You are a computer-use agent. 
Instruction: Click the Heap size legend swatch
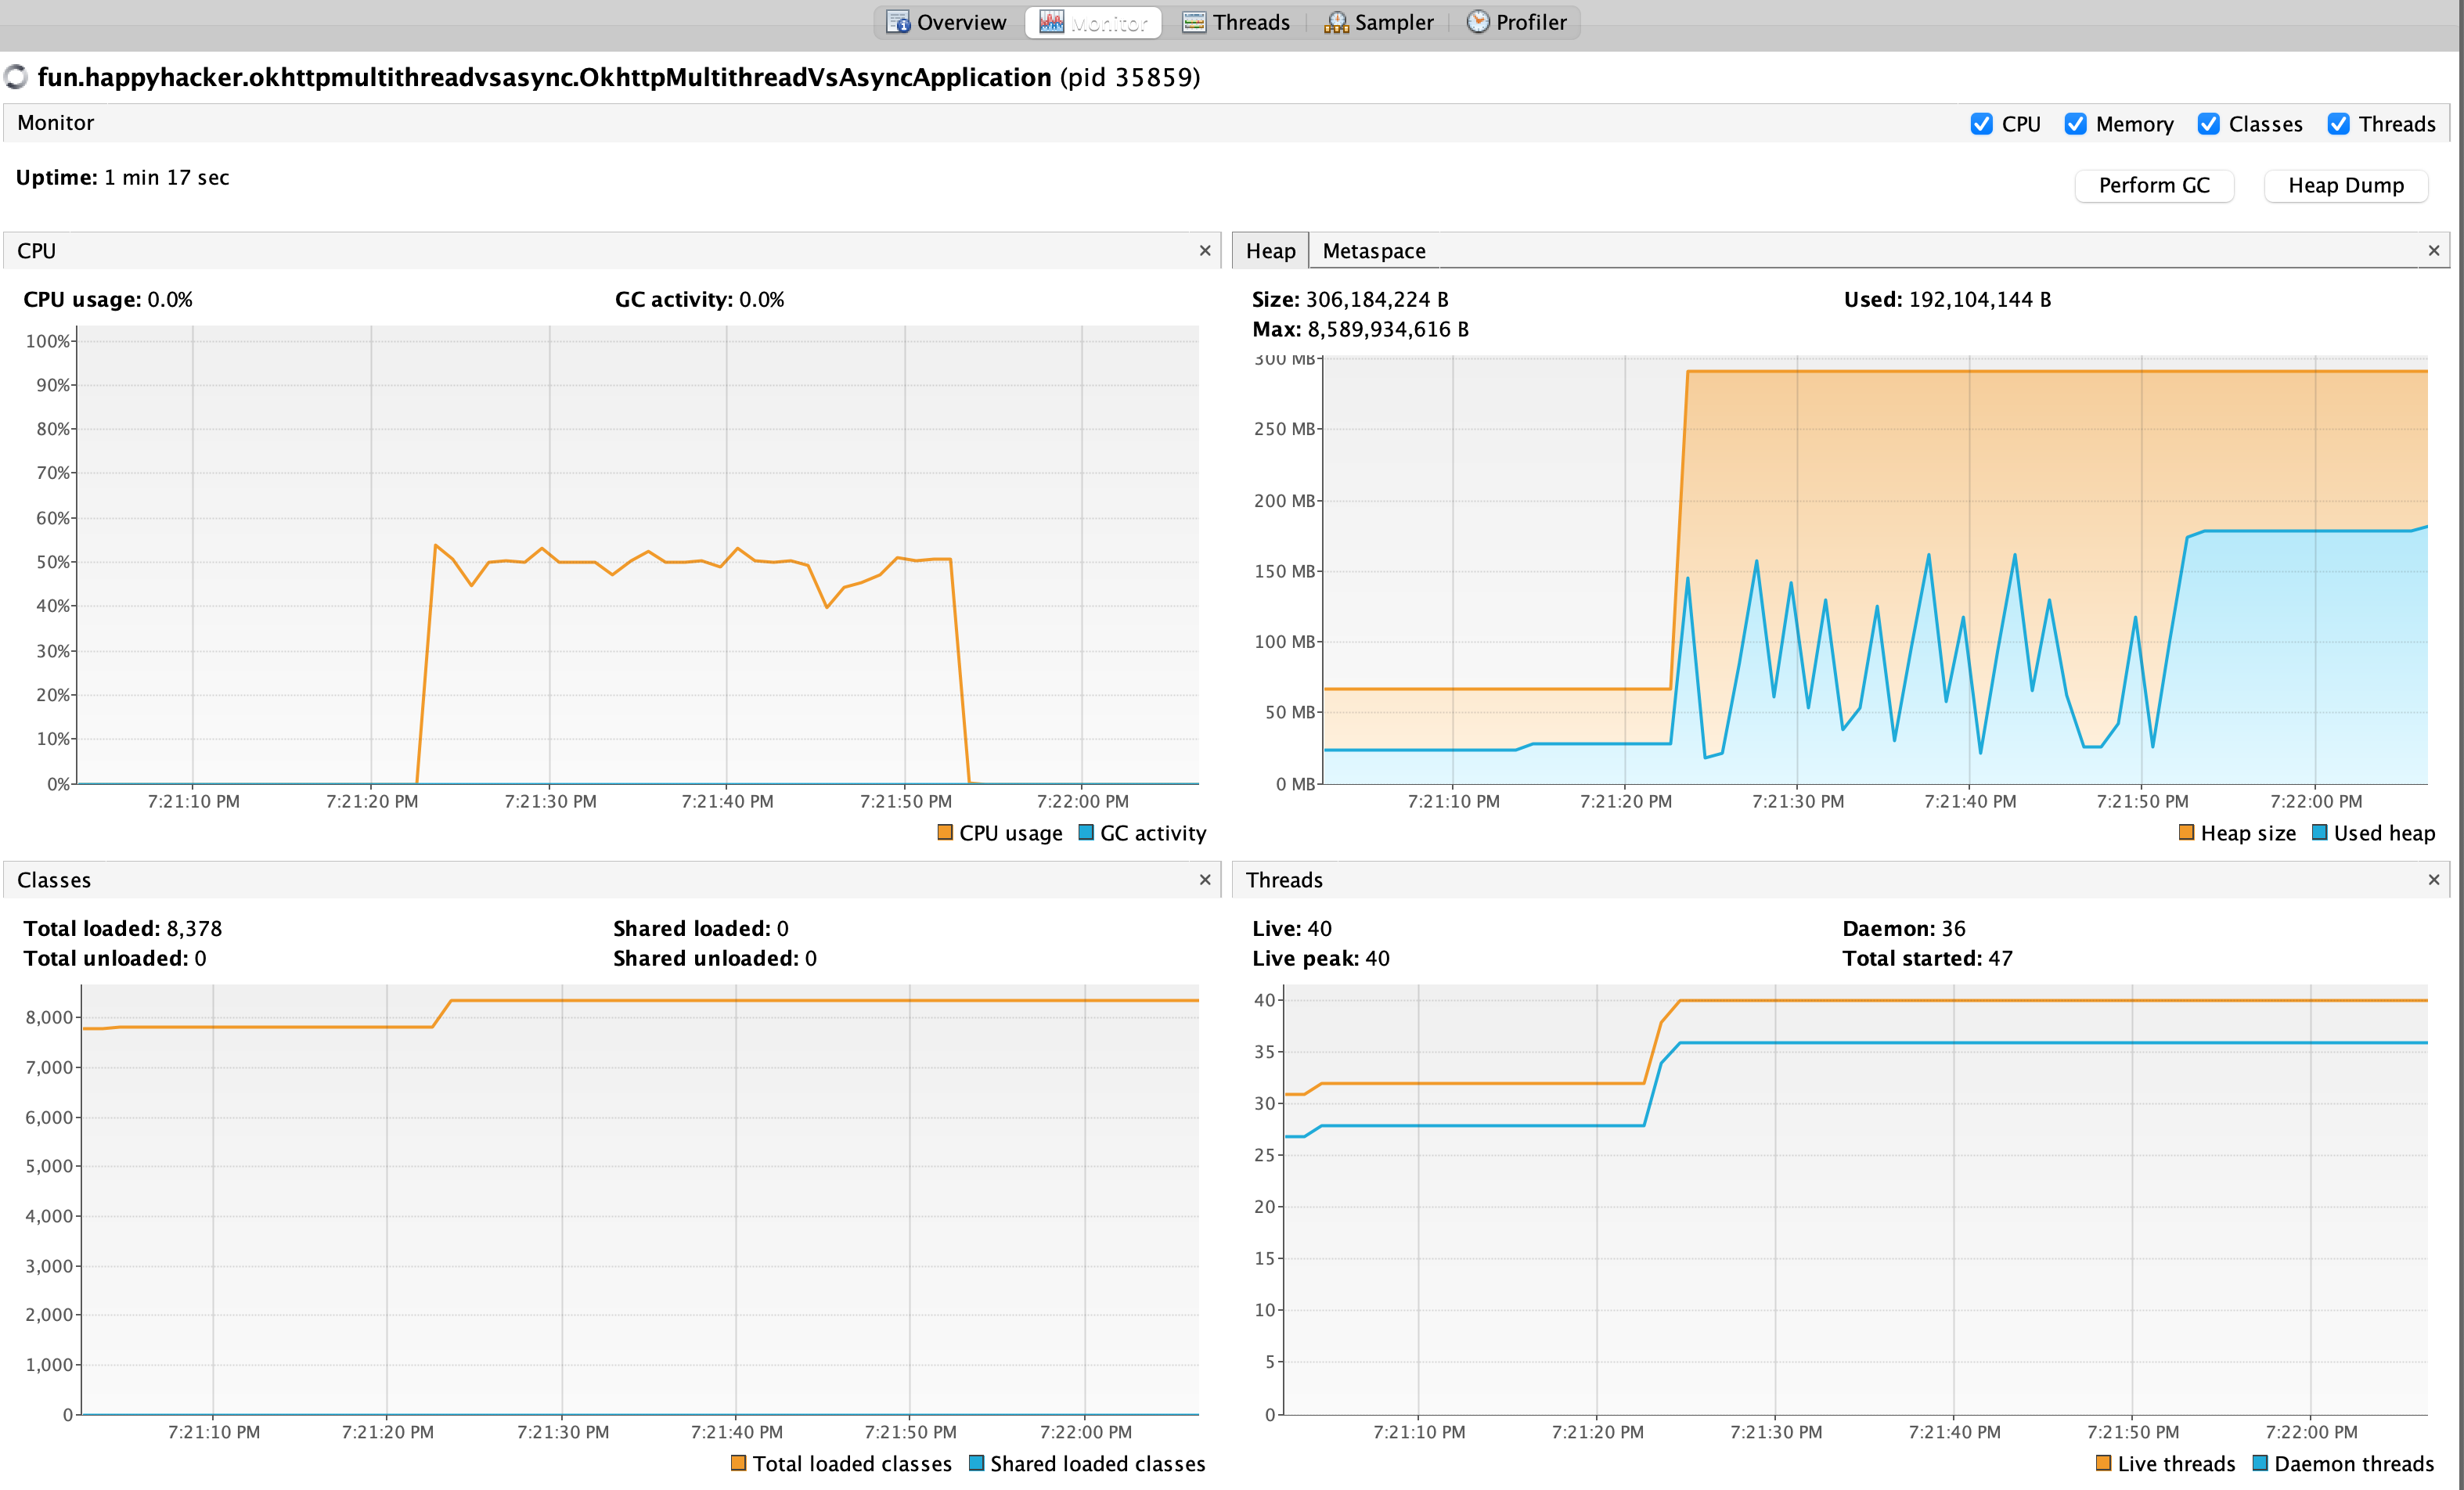(2187, 832)
